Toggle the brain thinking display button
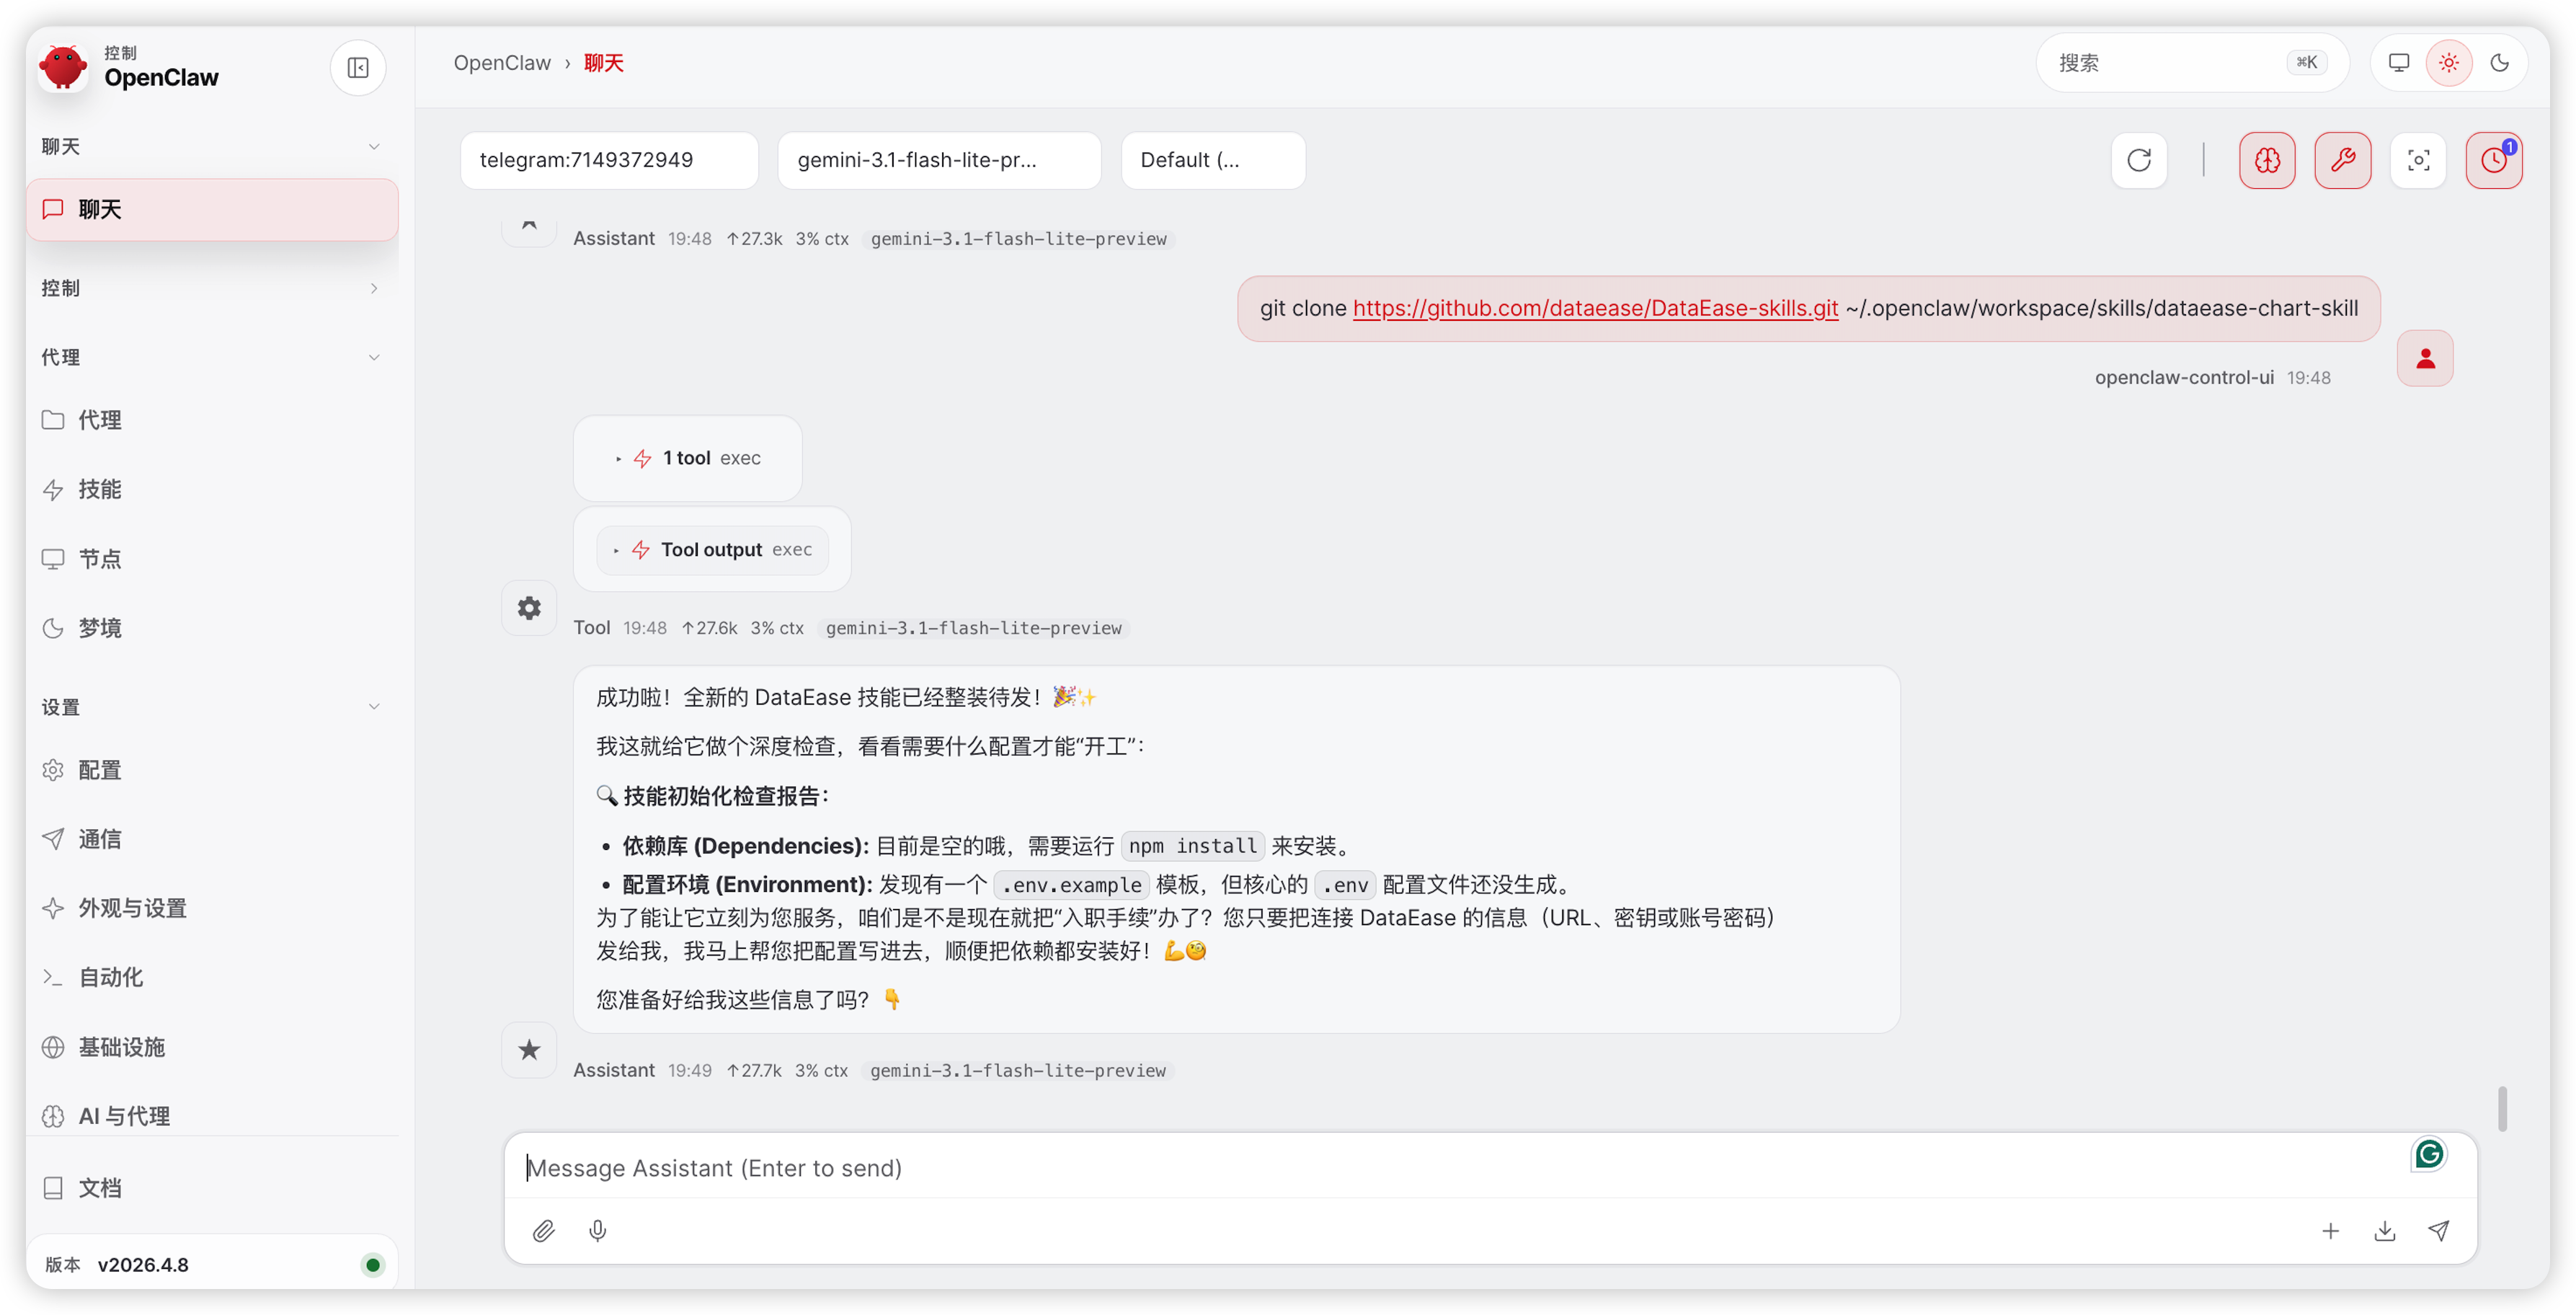The image size is (2576, 1315). tap(2267, 160)
